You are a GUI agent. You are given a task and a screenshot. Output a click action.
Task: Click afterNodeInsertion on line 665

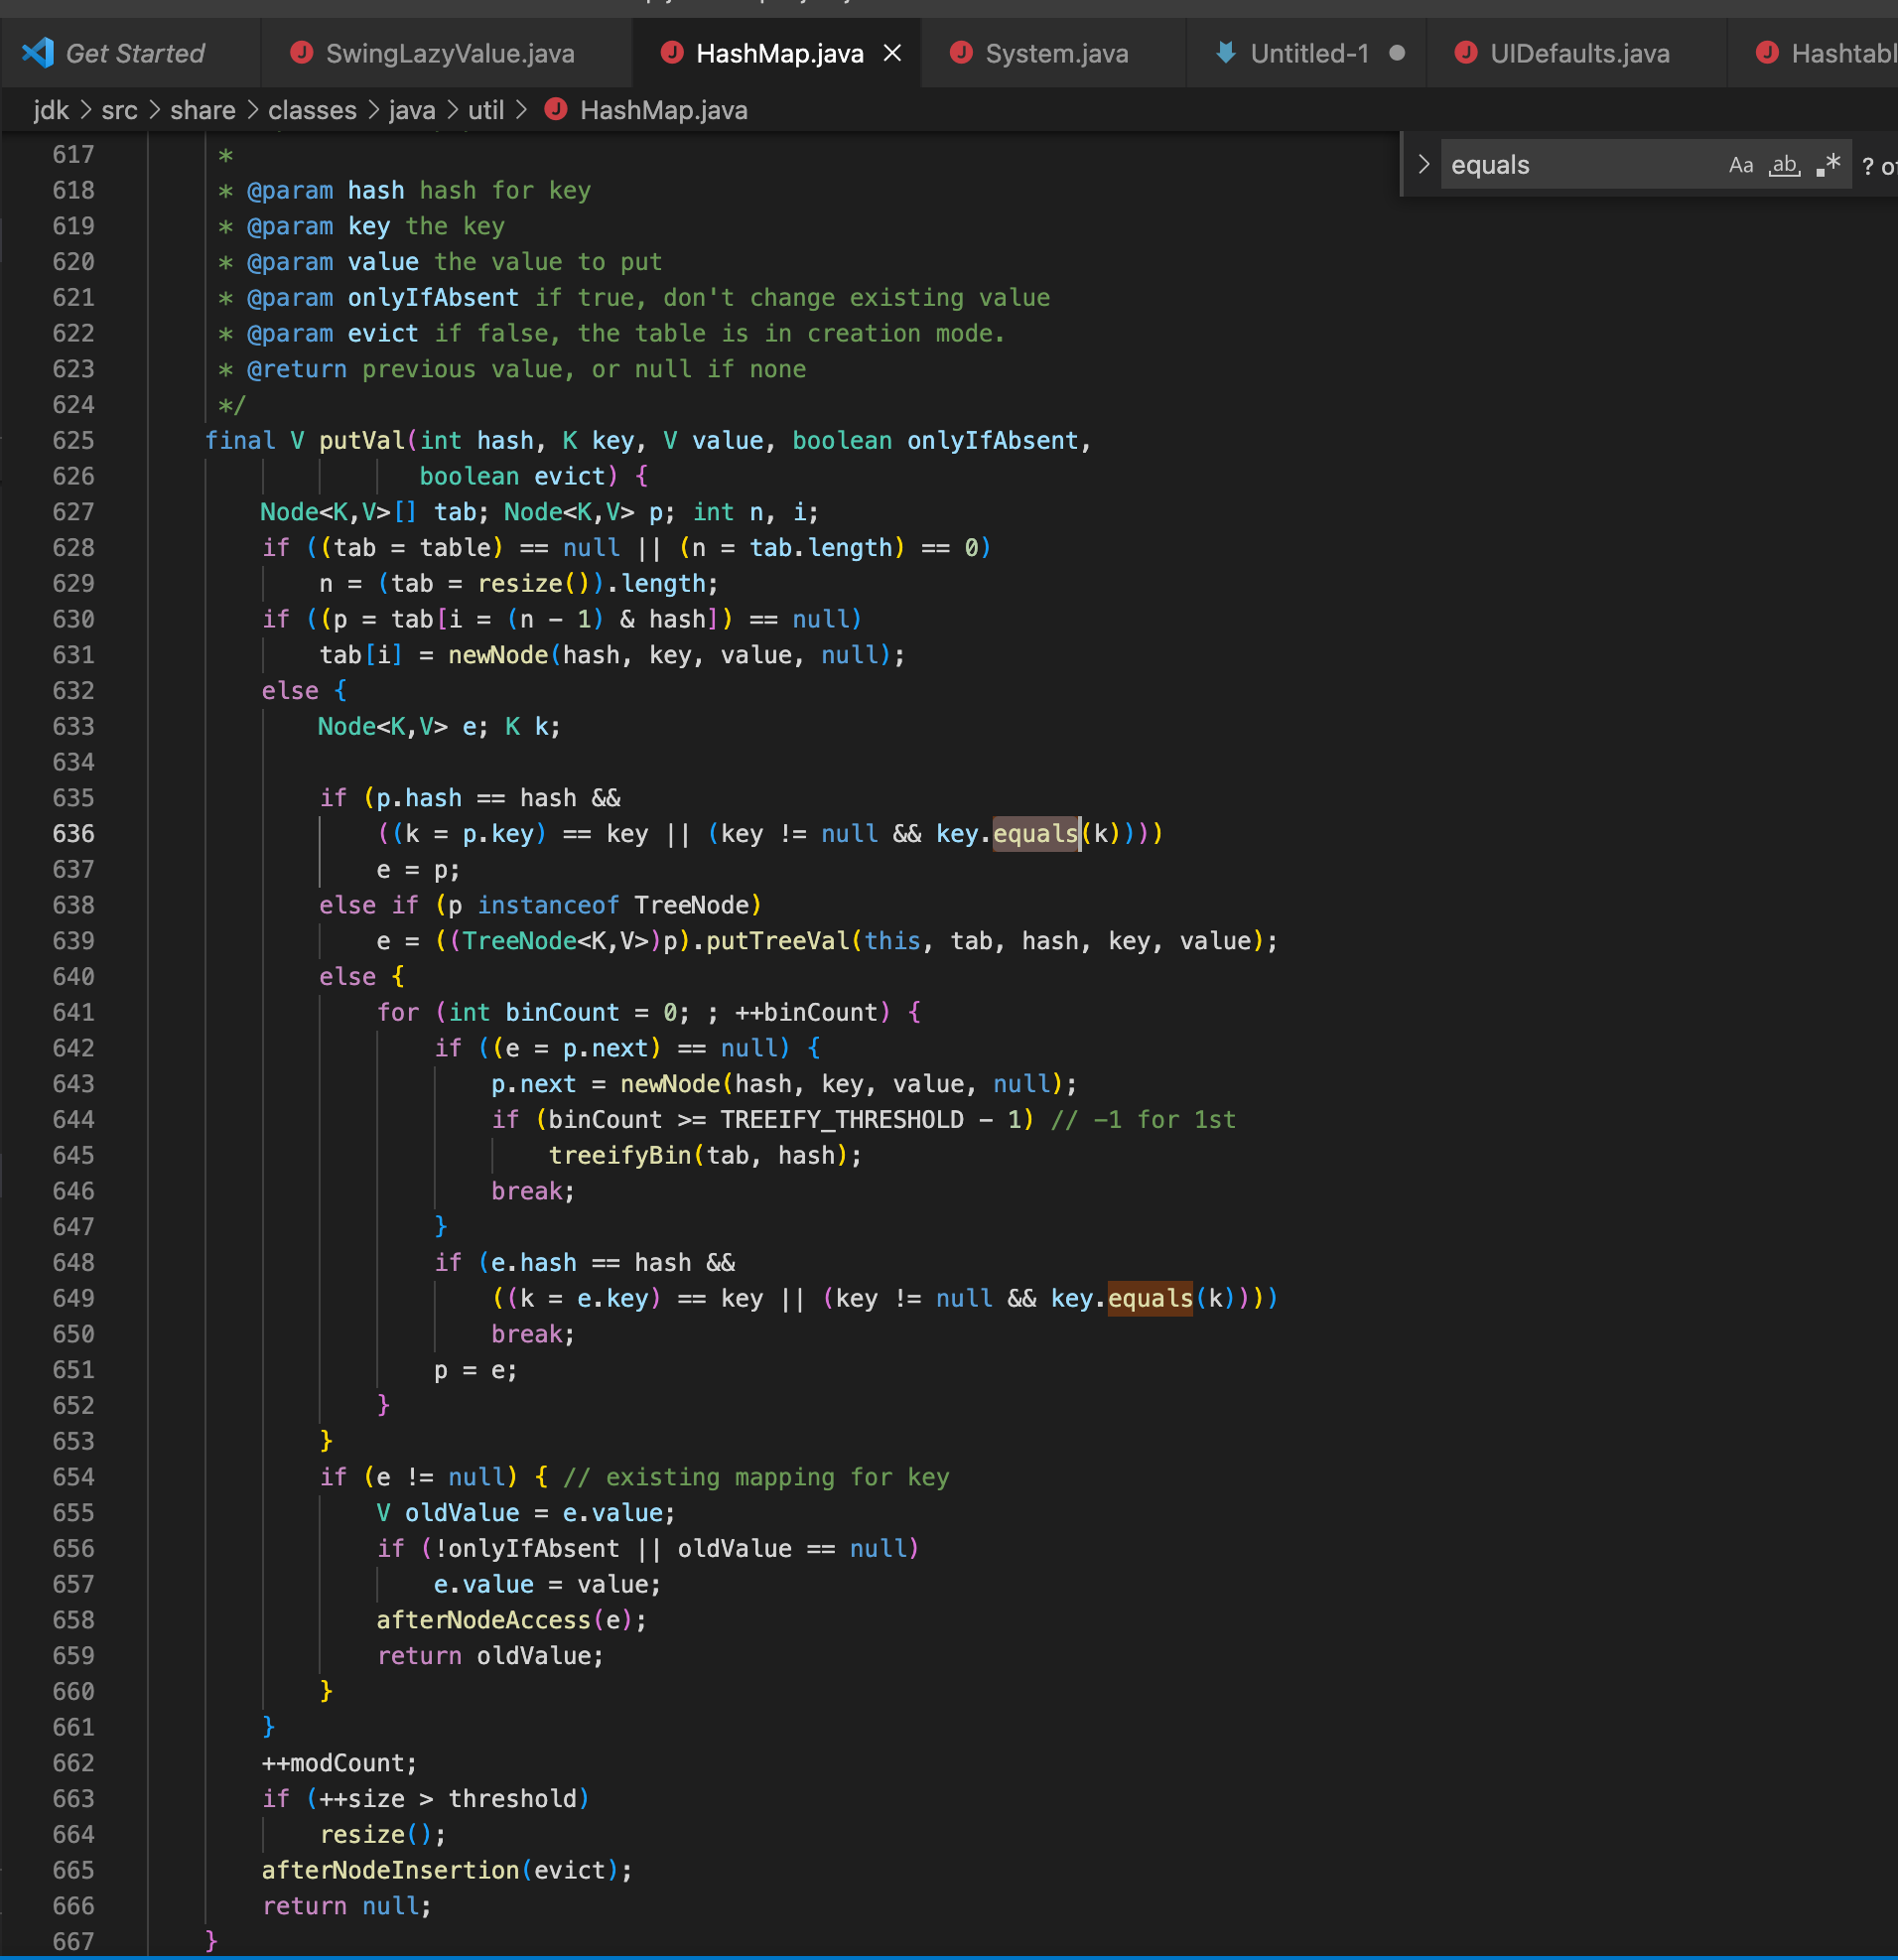pos(391,1871)
